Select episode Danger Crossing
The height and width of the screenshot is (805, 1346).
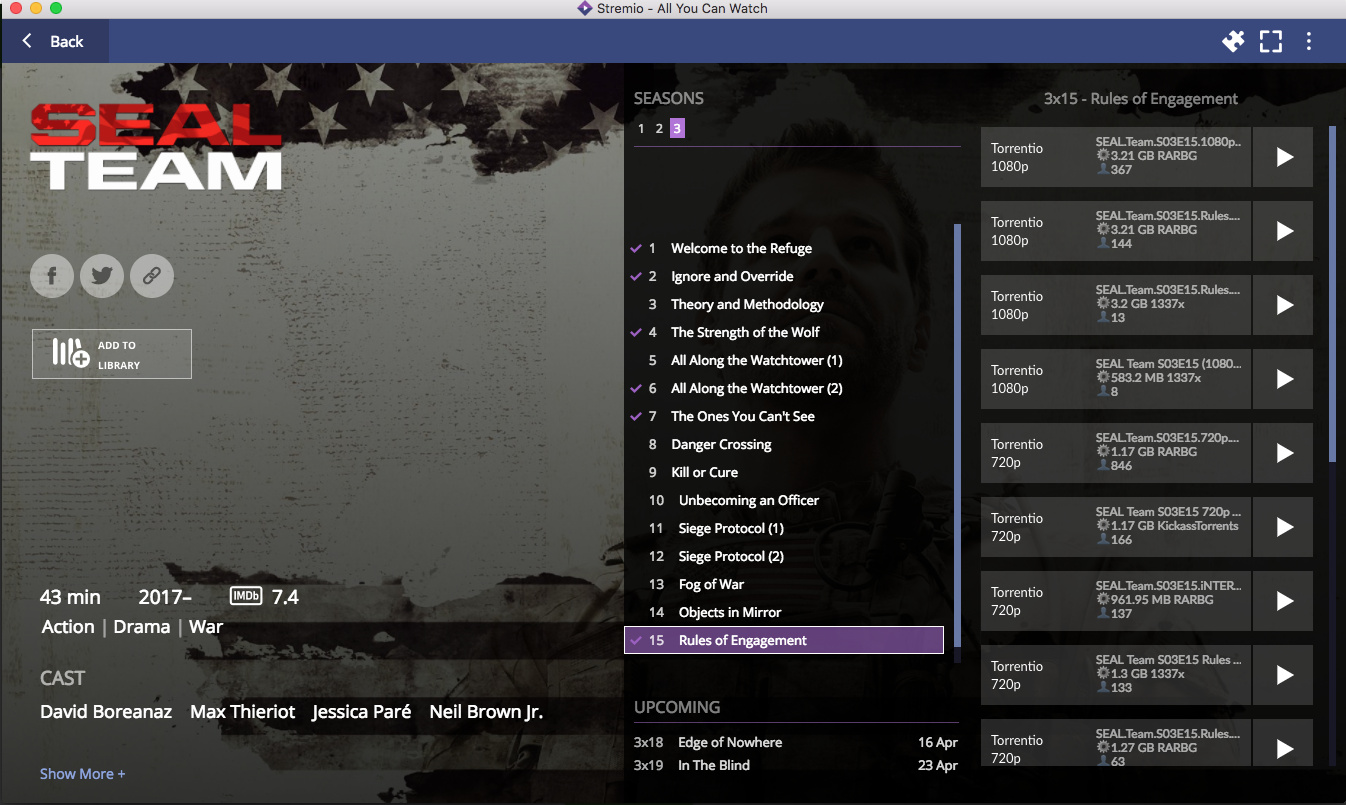pyautogui.click(x=784, y=444)
